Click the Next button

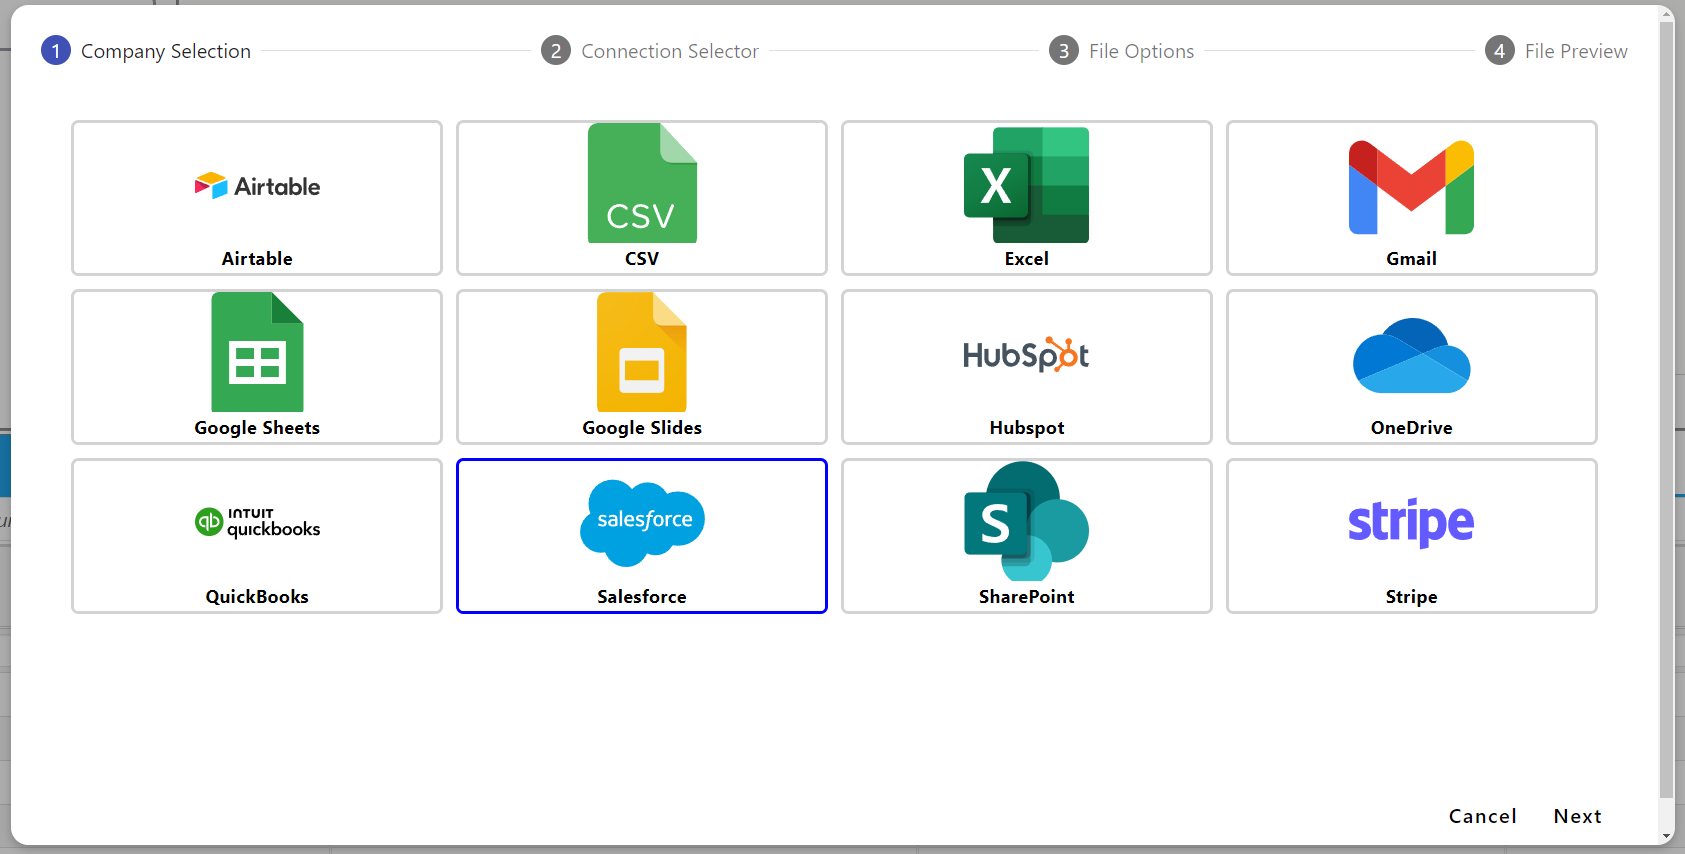click(1577, 816)
